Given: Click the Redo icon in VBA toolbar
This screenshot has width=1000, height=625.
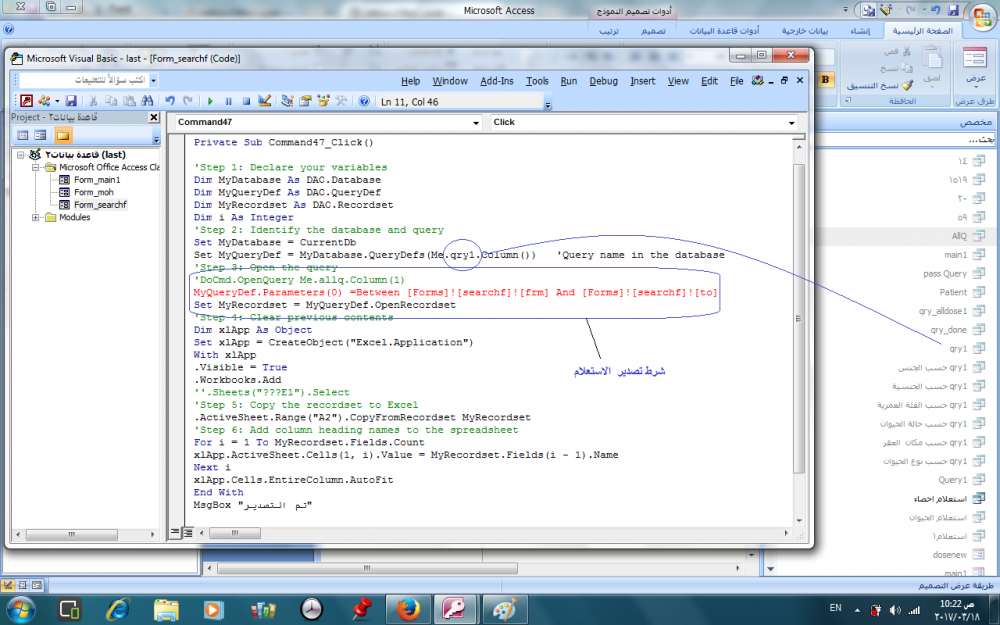Looking at the screenshot, I should tap(188, 101).
